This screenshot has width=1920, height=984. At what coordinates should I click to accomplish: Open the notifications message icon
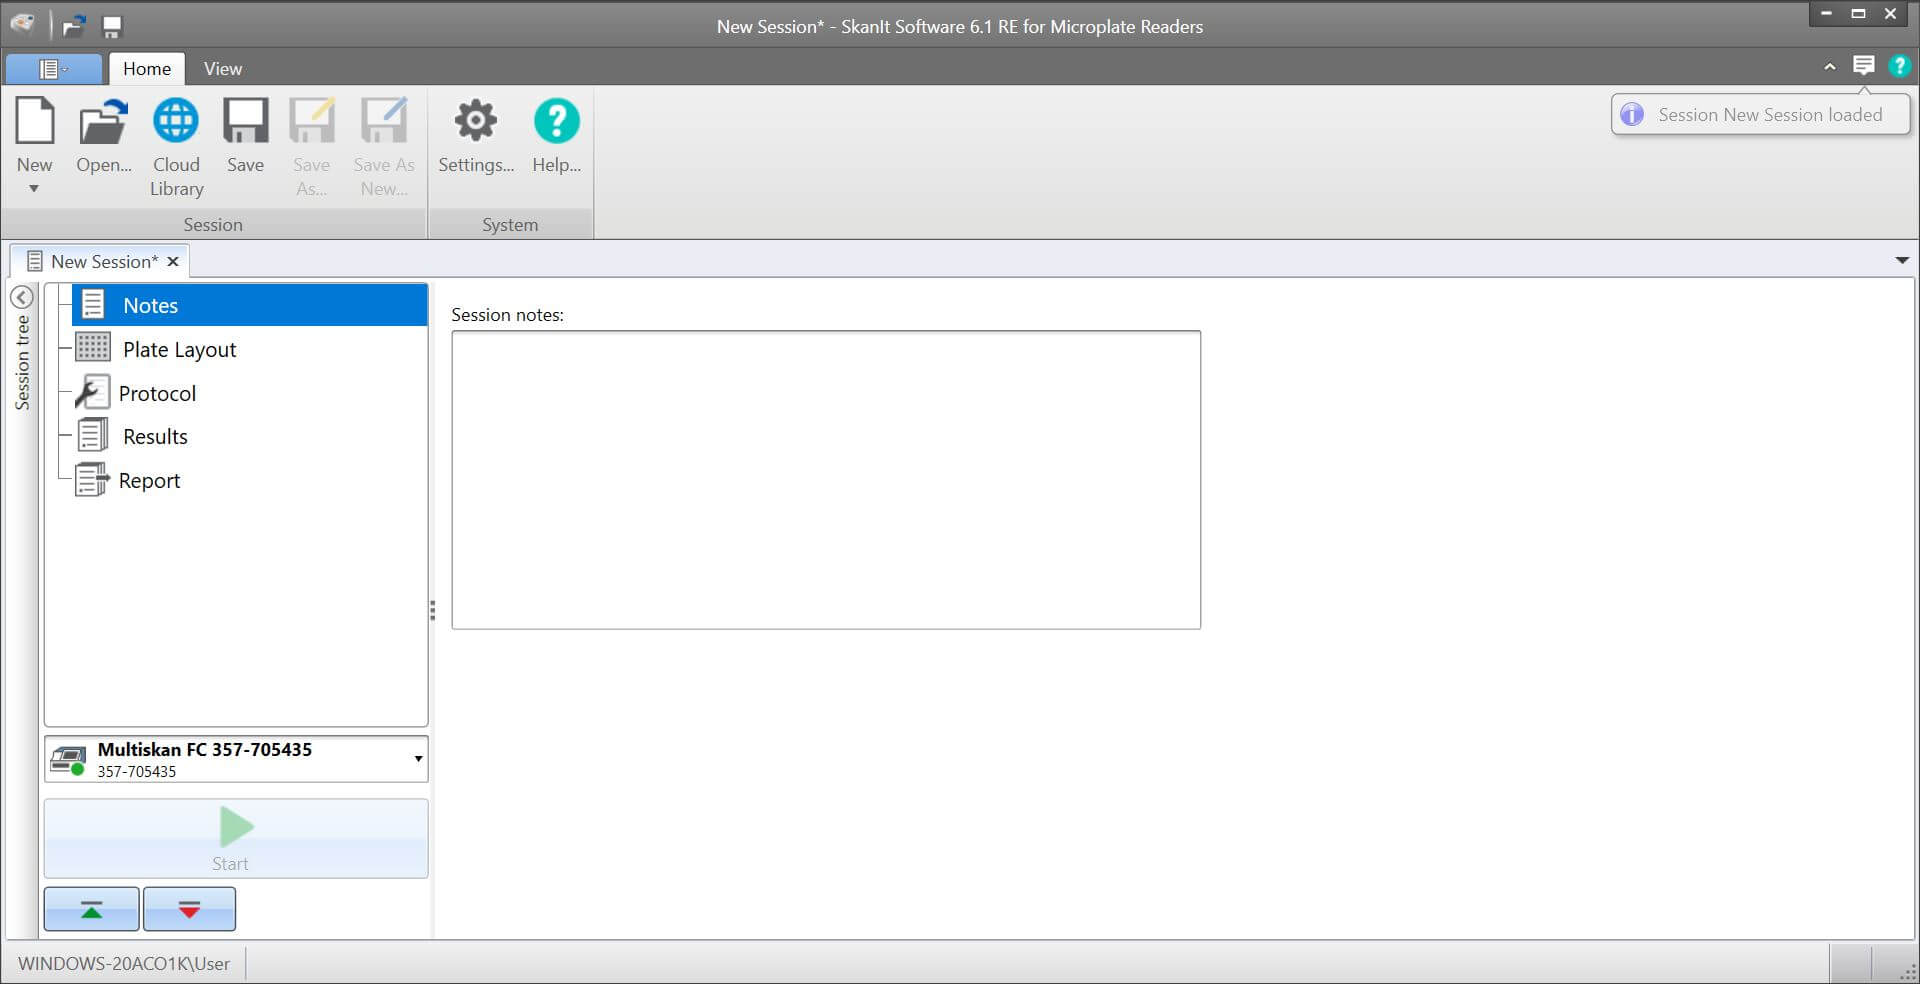tap(1863, 66)
